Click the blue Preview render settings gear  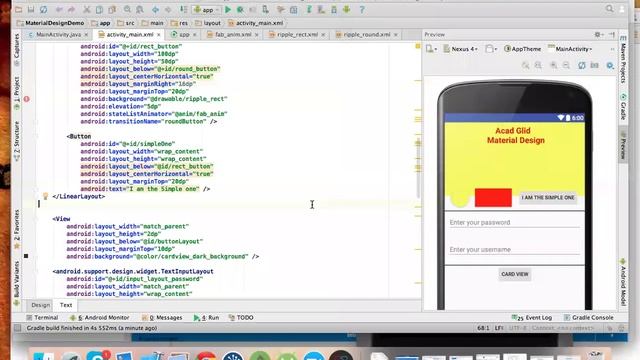click(610, 65)
